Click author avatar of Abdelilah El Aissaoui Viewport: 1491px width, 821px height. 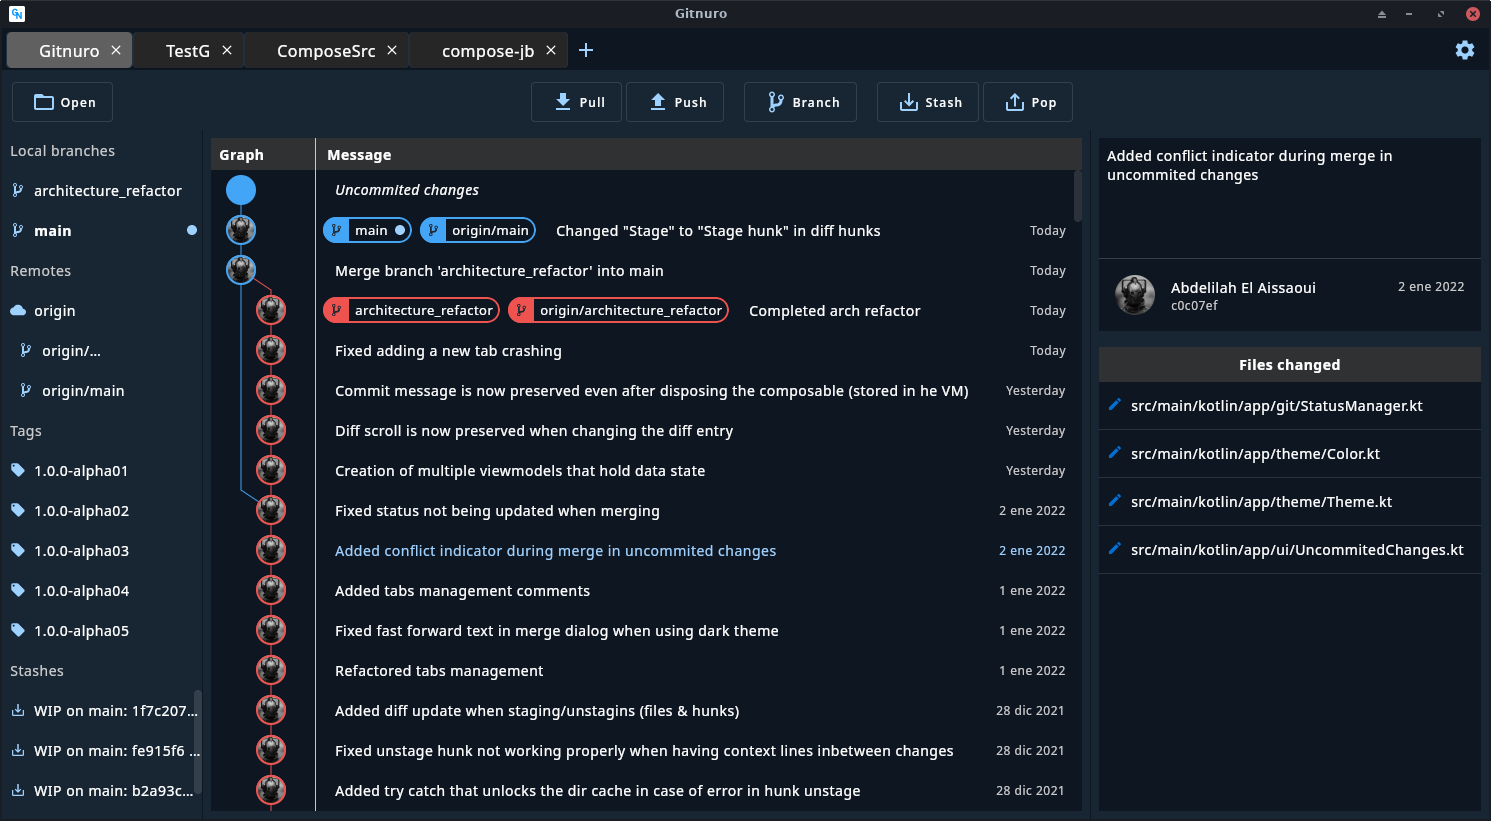1135,295
